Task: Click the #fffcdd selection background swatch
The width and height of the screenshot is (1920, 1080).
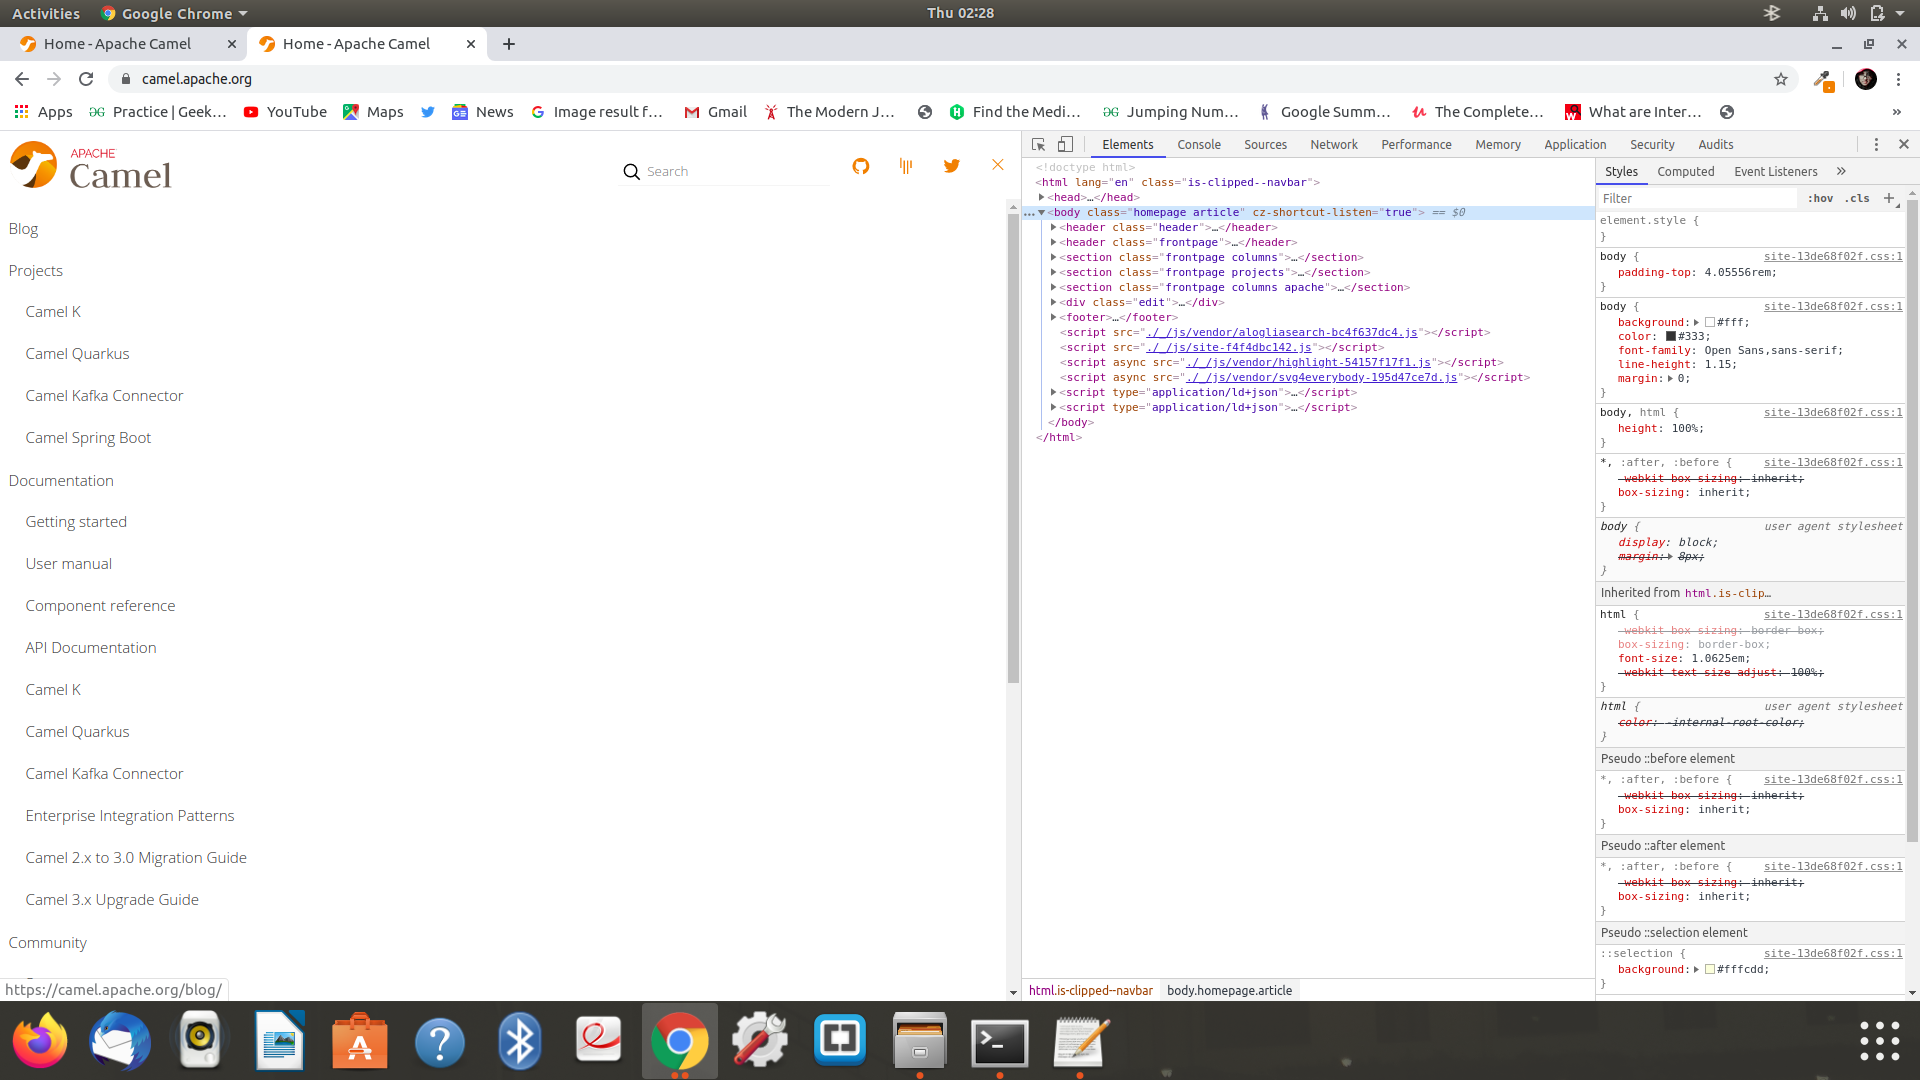Action: point(1710,970)
